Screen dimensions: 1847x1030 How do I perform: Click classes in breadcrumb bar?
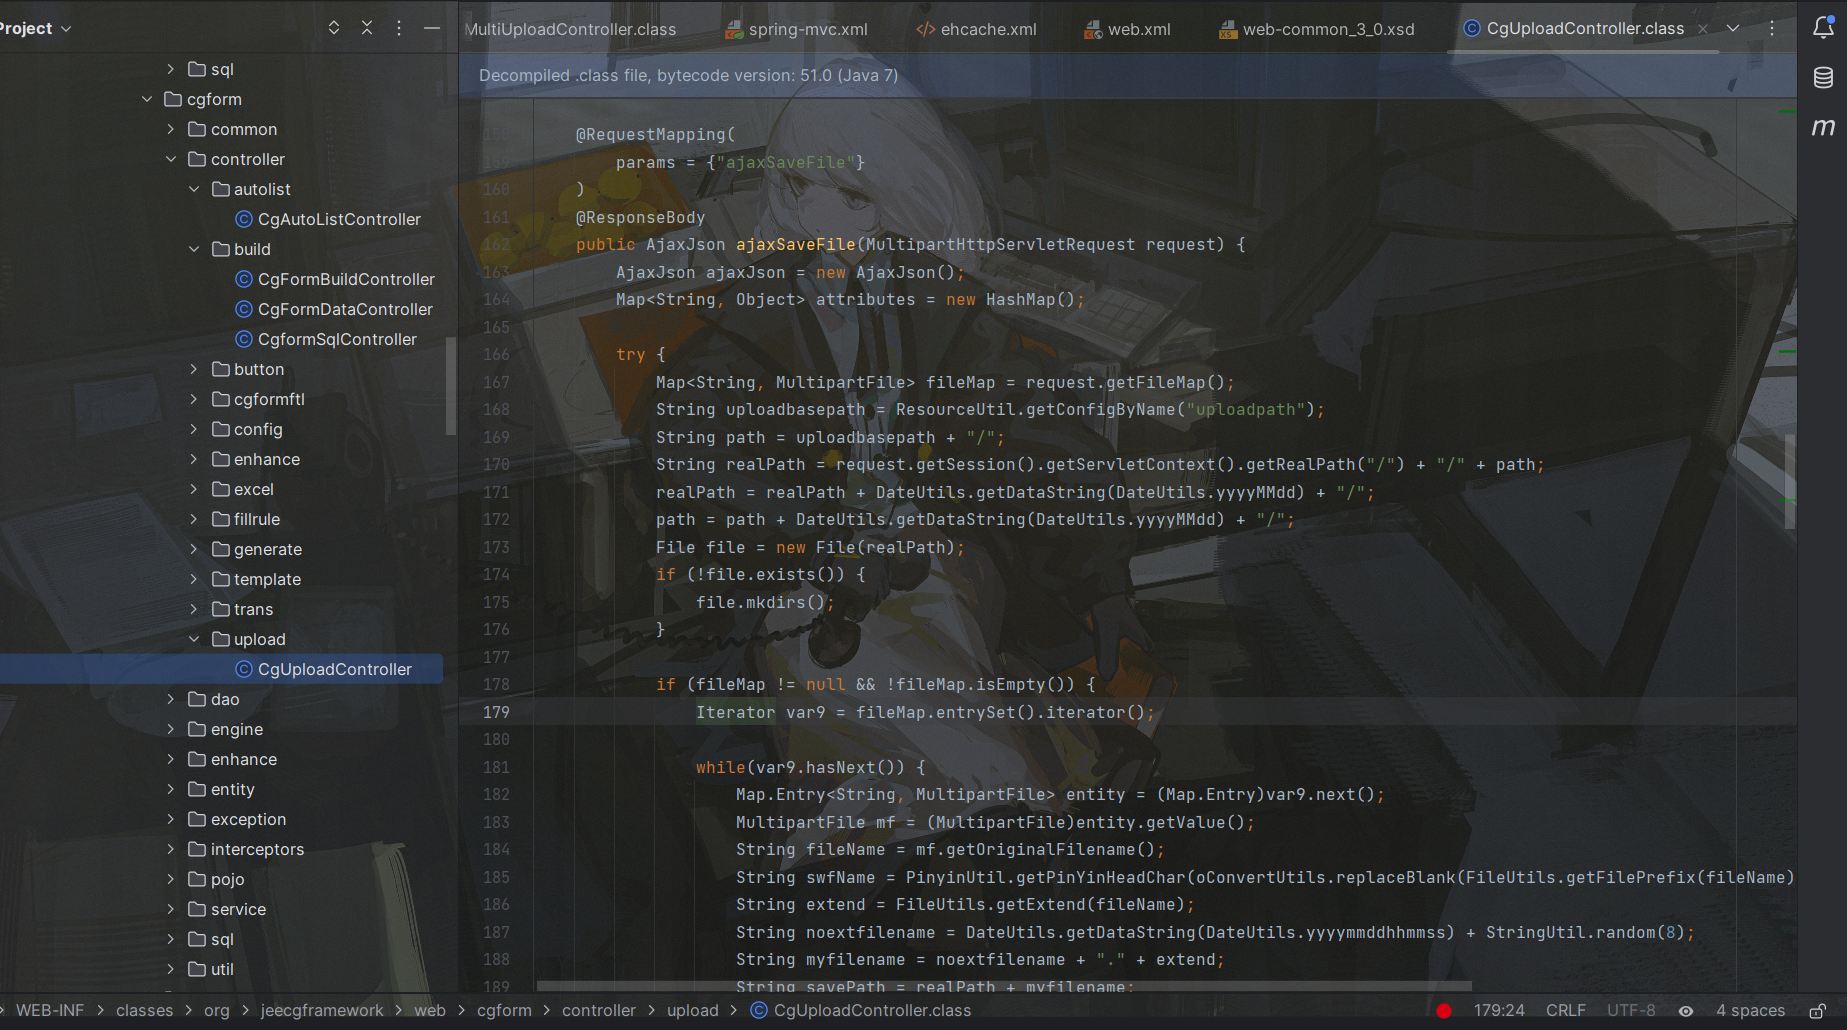[144, 1011]
